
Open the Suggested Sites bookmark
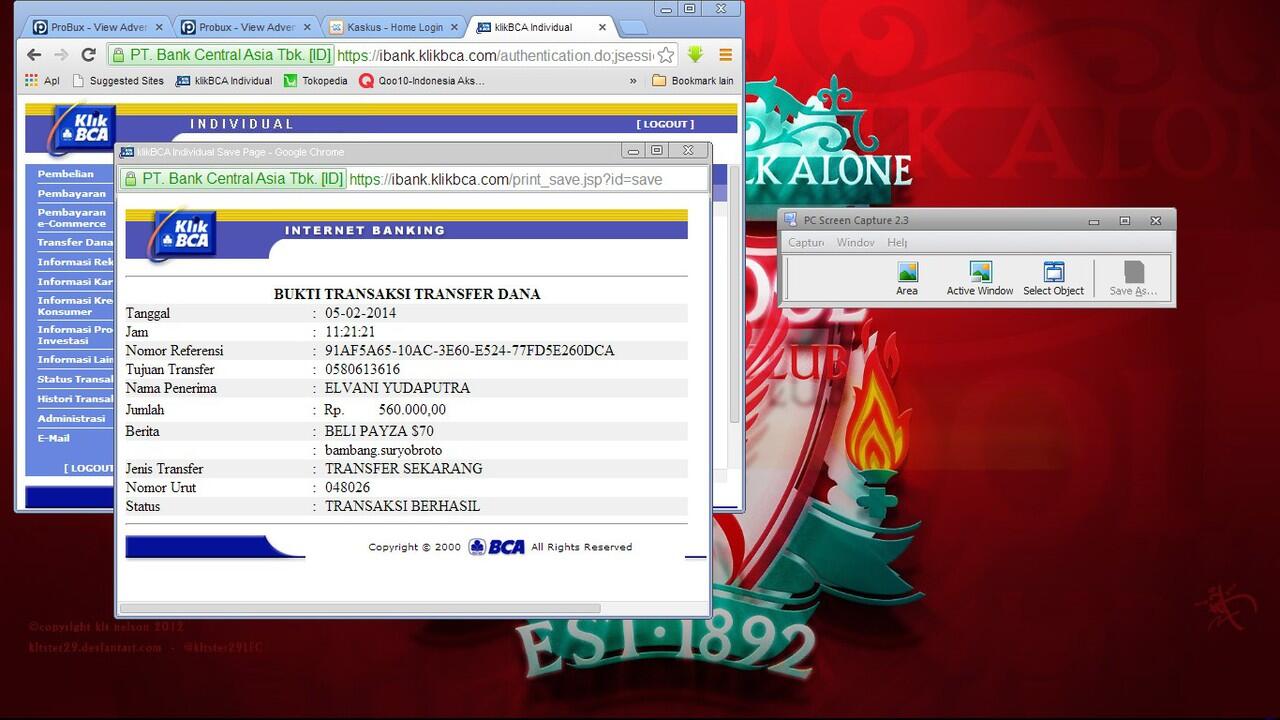coord(118,81)
